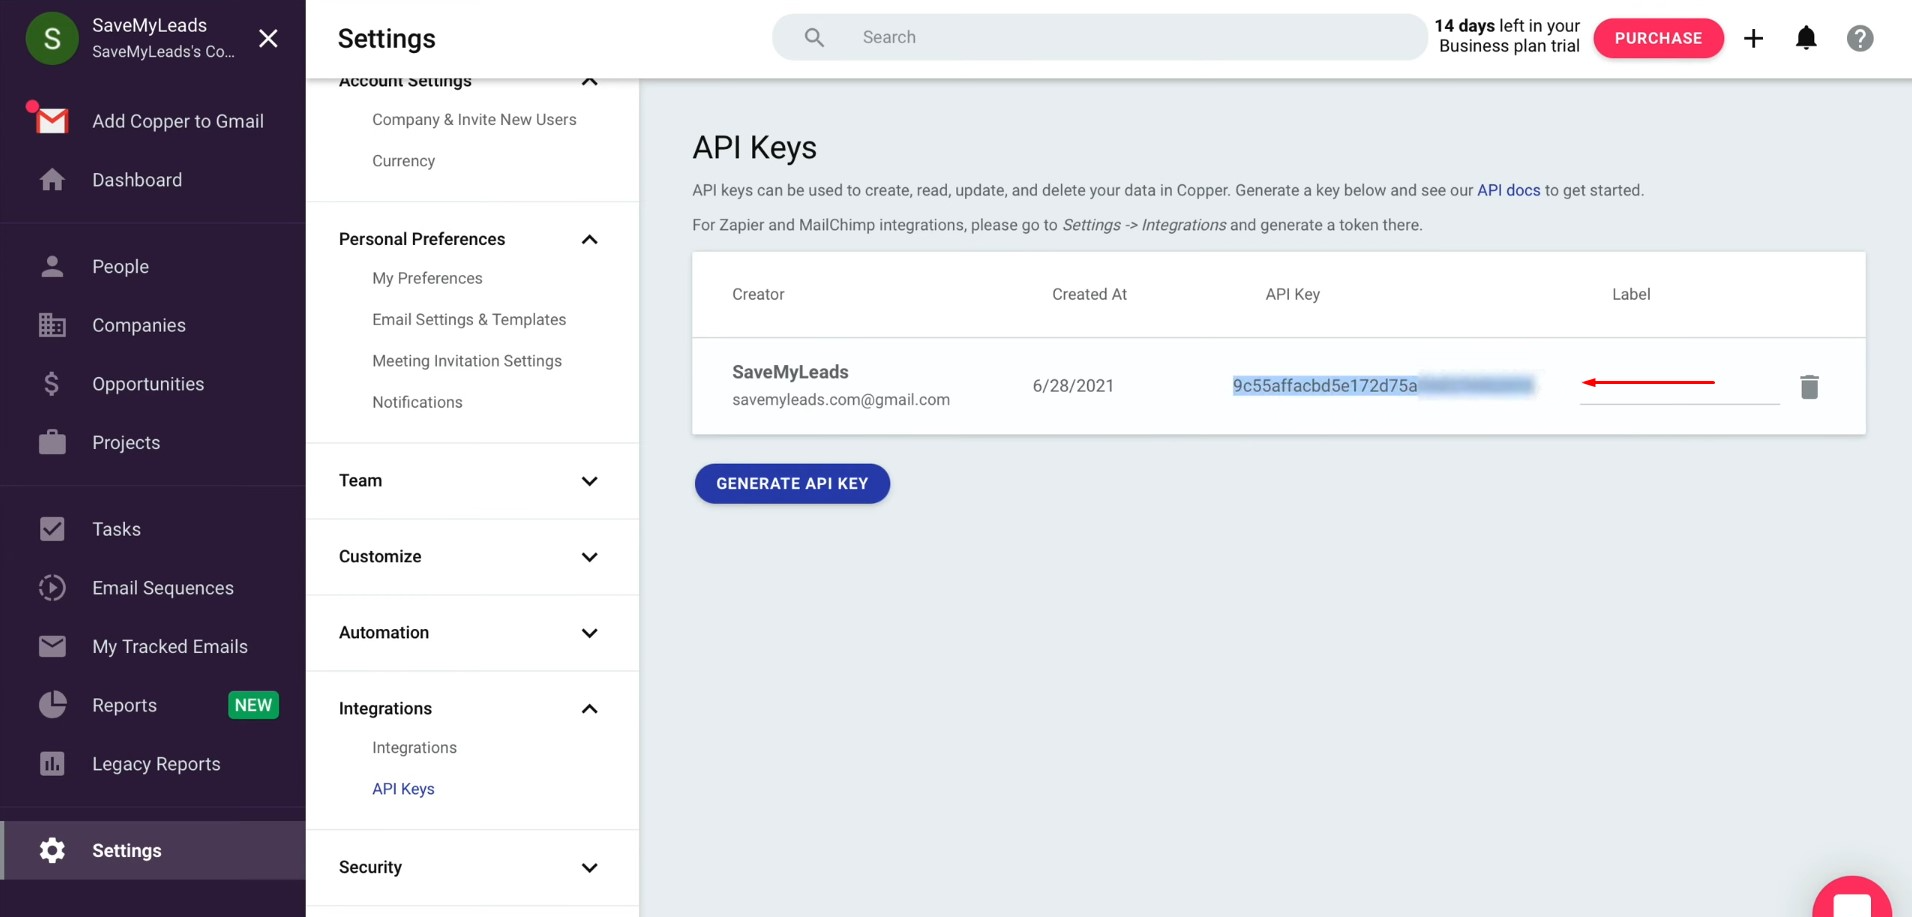Collapse the Integrations section
1912x917 pixels.
589,709
